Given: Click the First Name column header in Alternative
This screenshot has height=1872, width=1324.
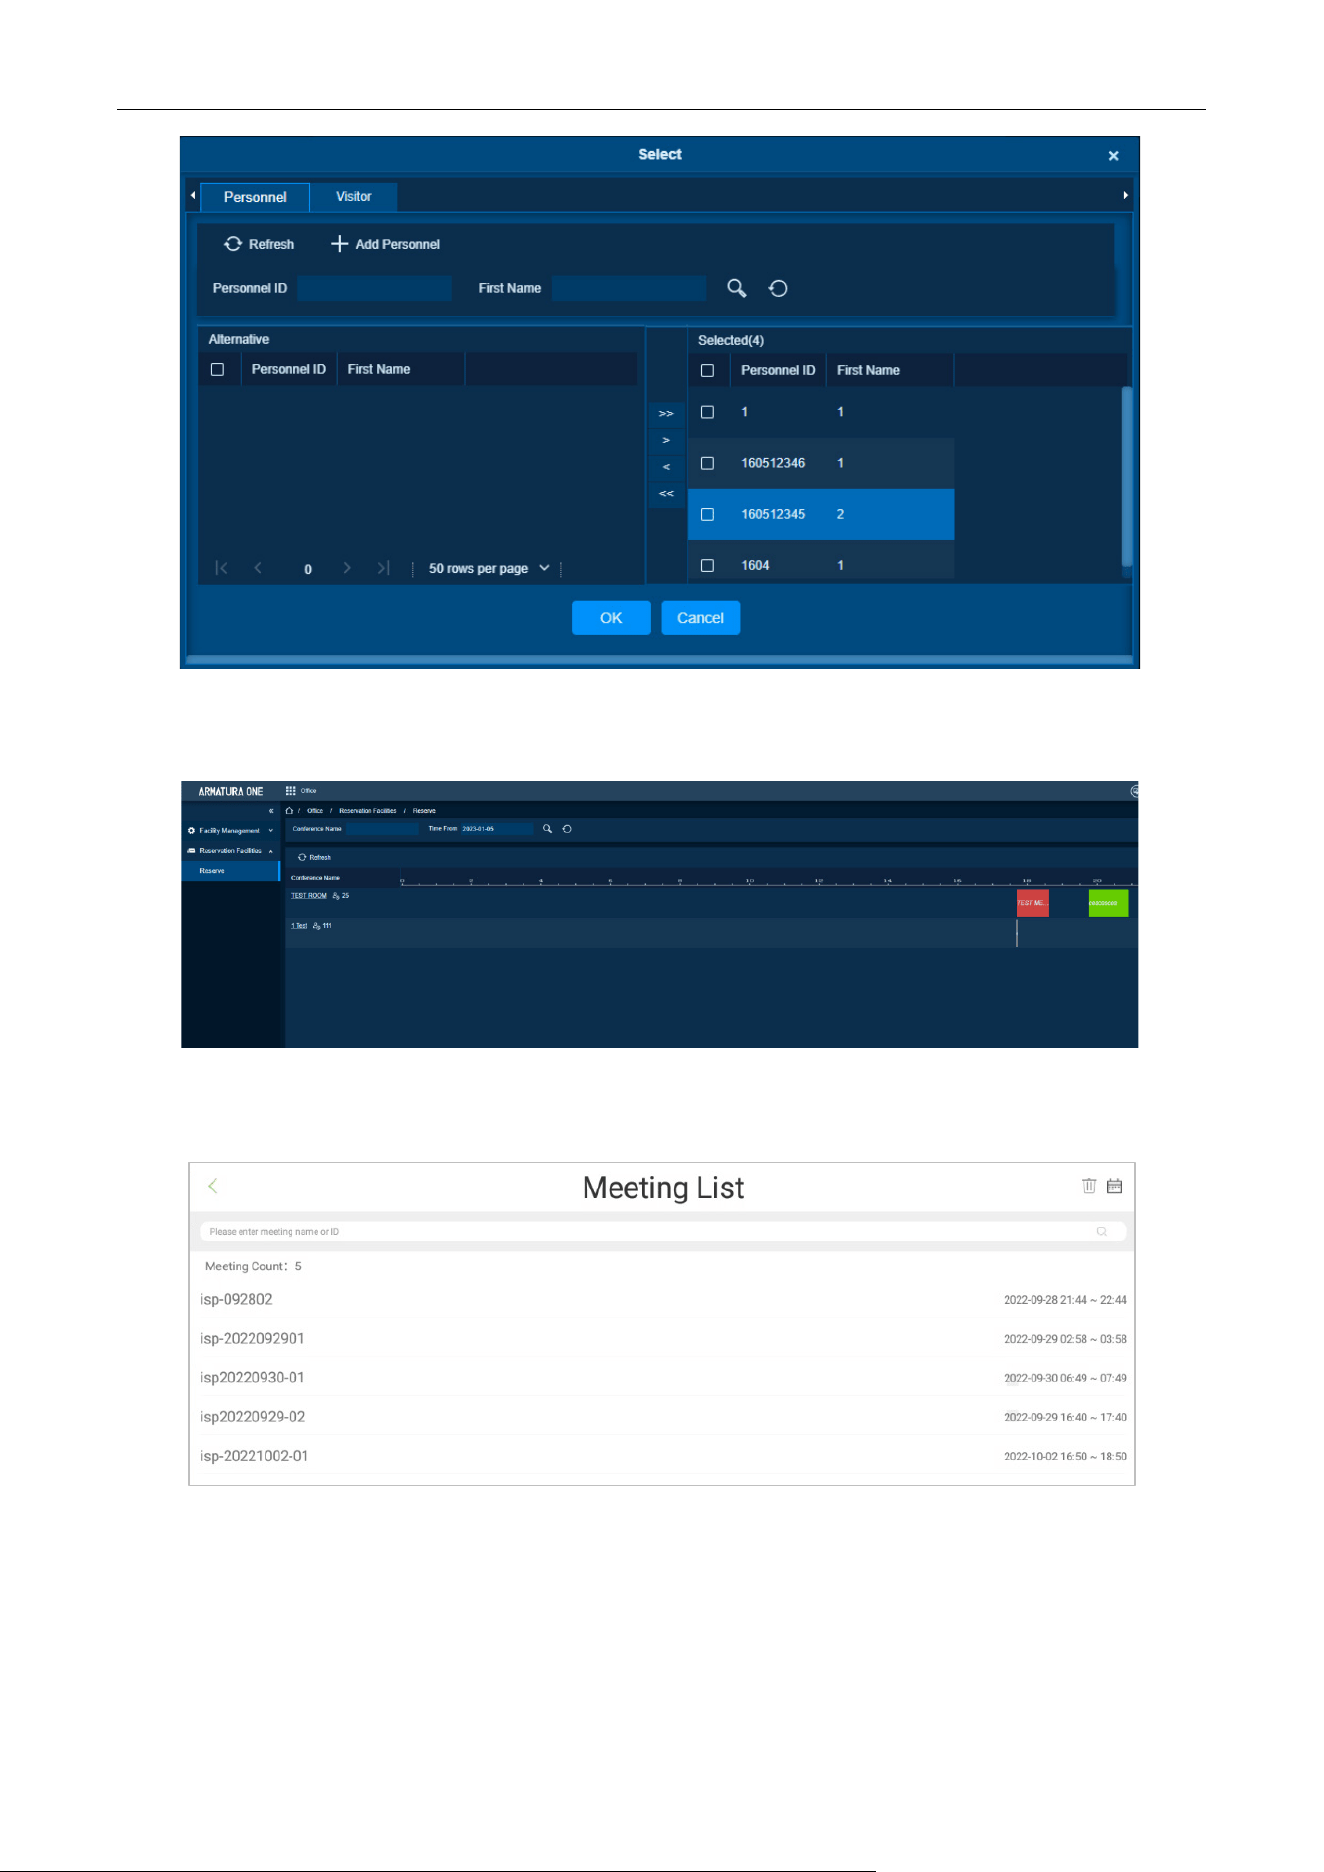Looking at the screenshot, I should (x=379, y=369).
